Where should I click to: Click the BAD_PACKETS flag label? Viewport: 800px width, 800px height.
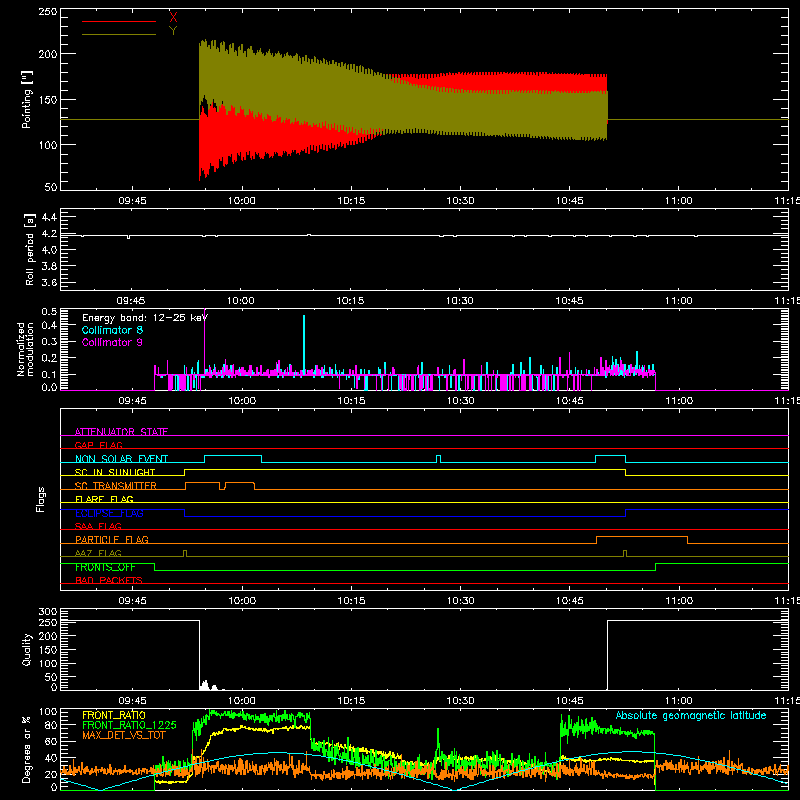click(109, 580)
